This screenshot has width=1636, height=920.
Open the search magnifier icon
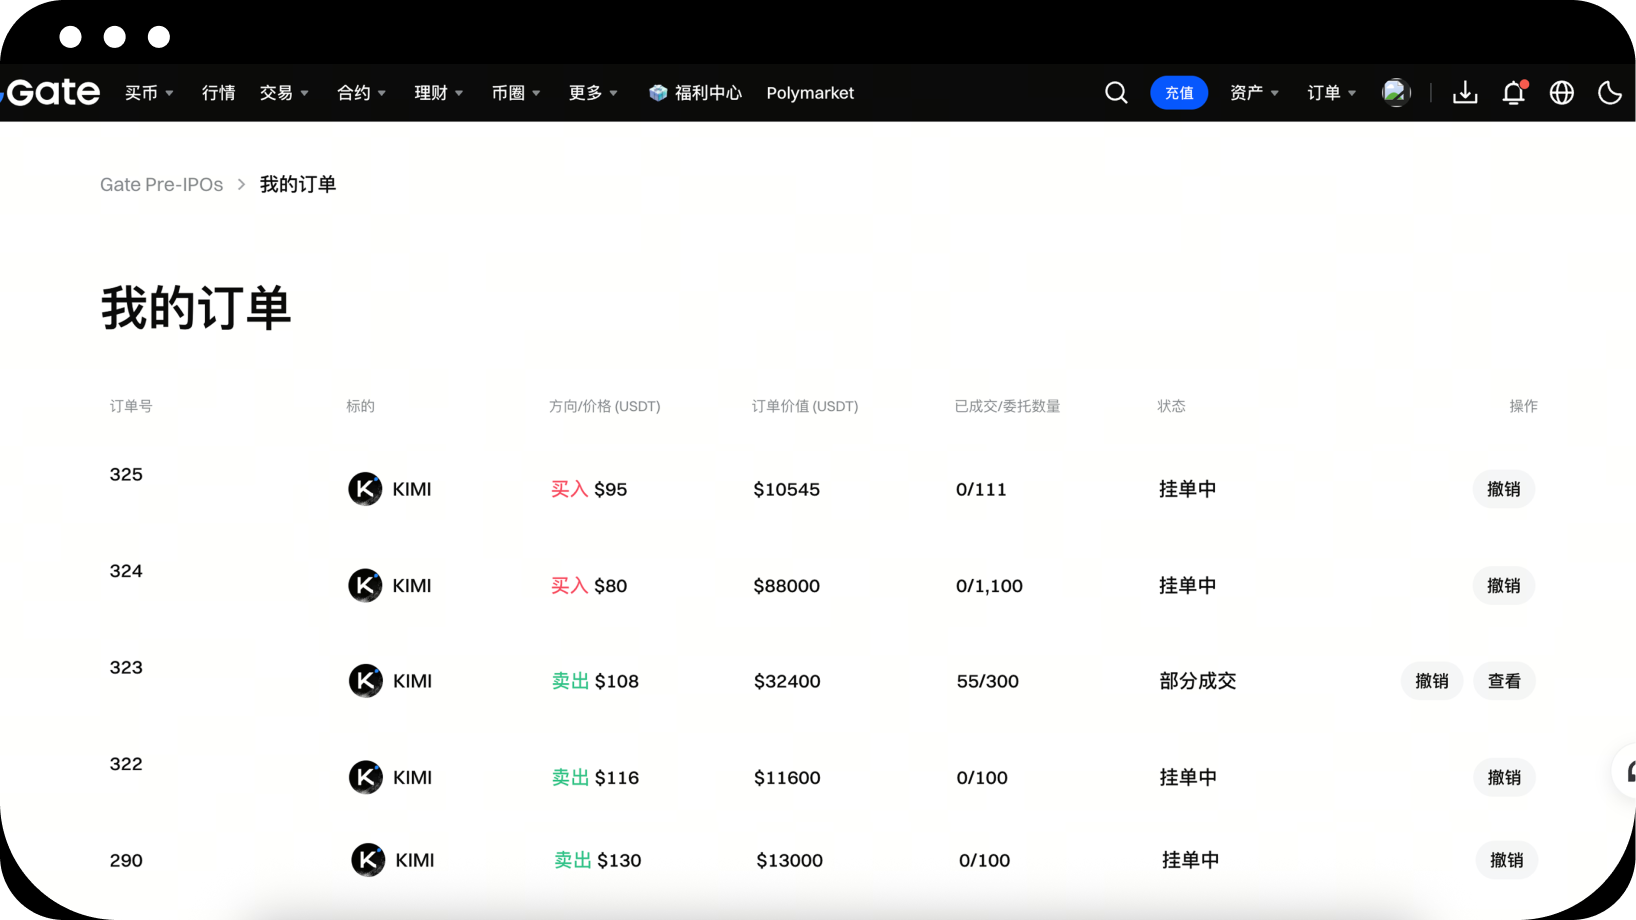[x=1116, y=93]
